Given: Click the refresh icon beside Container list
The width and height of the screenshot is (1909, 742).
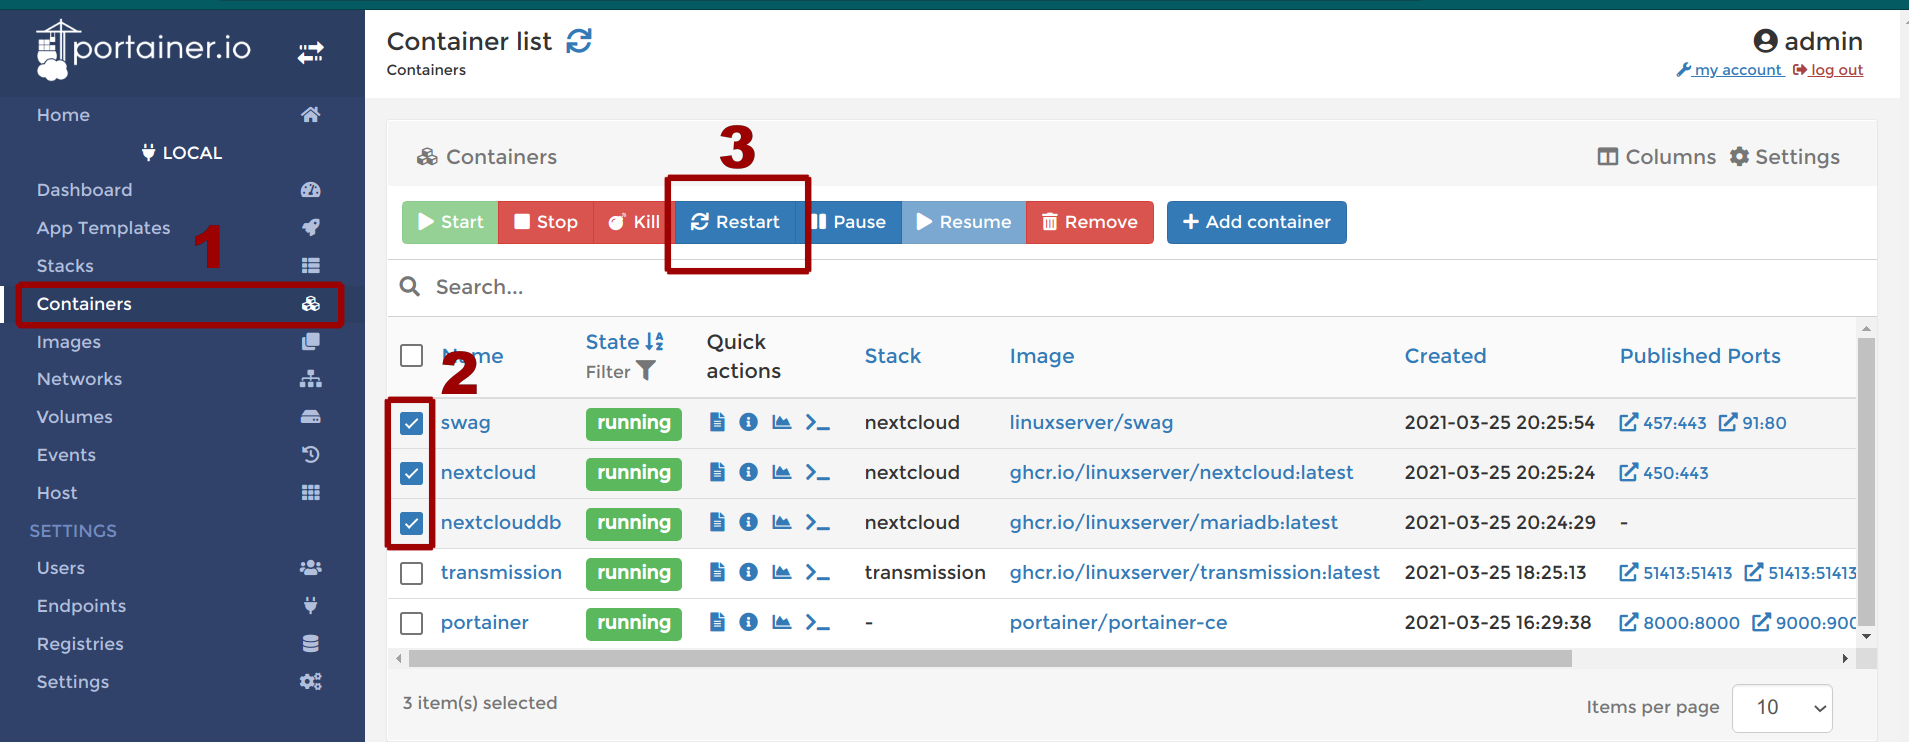Looking at the screenshot, I should click(x=579, y=41).
